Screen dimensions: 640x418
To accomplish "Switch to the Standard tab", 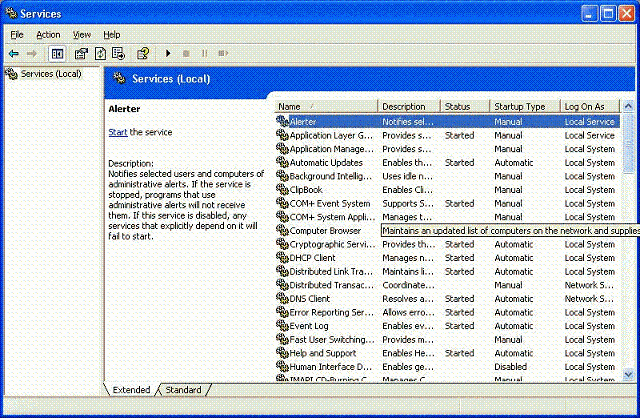I will pos(183,390).
